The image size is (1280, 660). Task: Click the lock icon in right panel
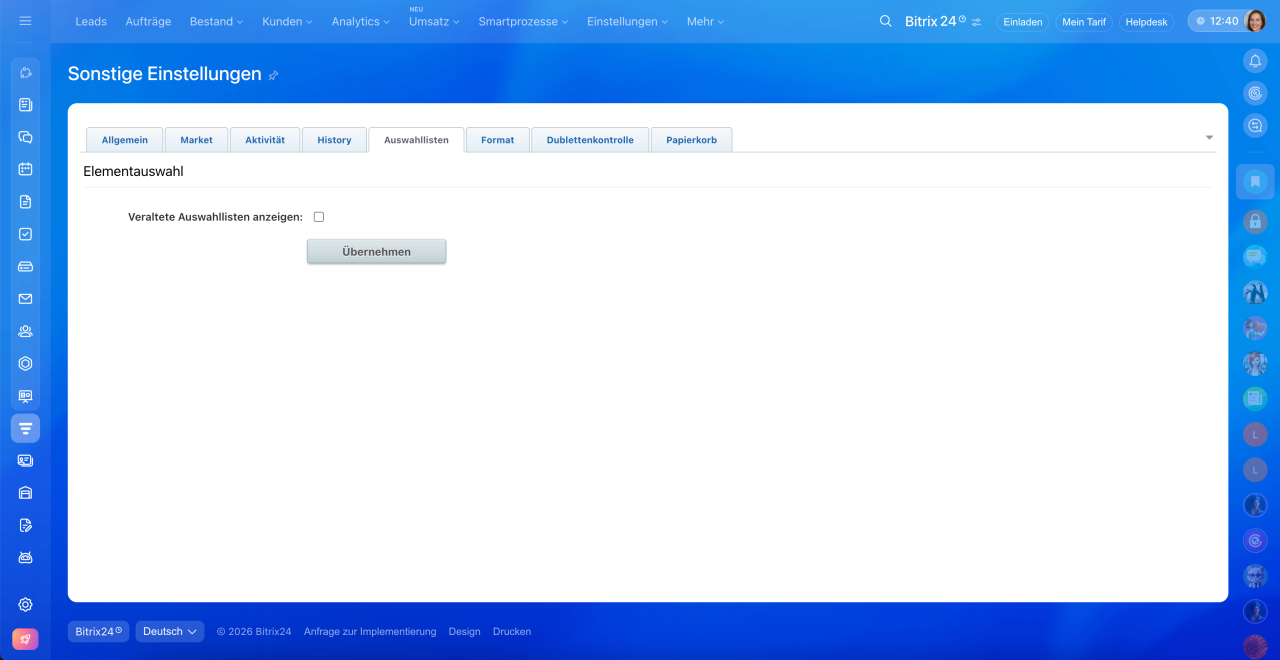1255,221
